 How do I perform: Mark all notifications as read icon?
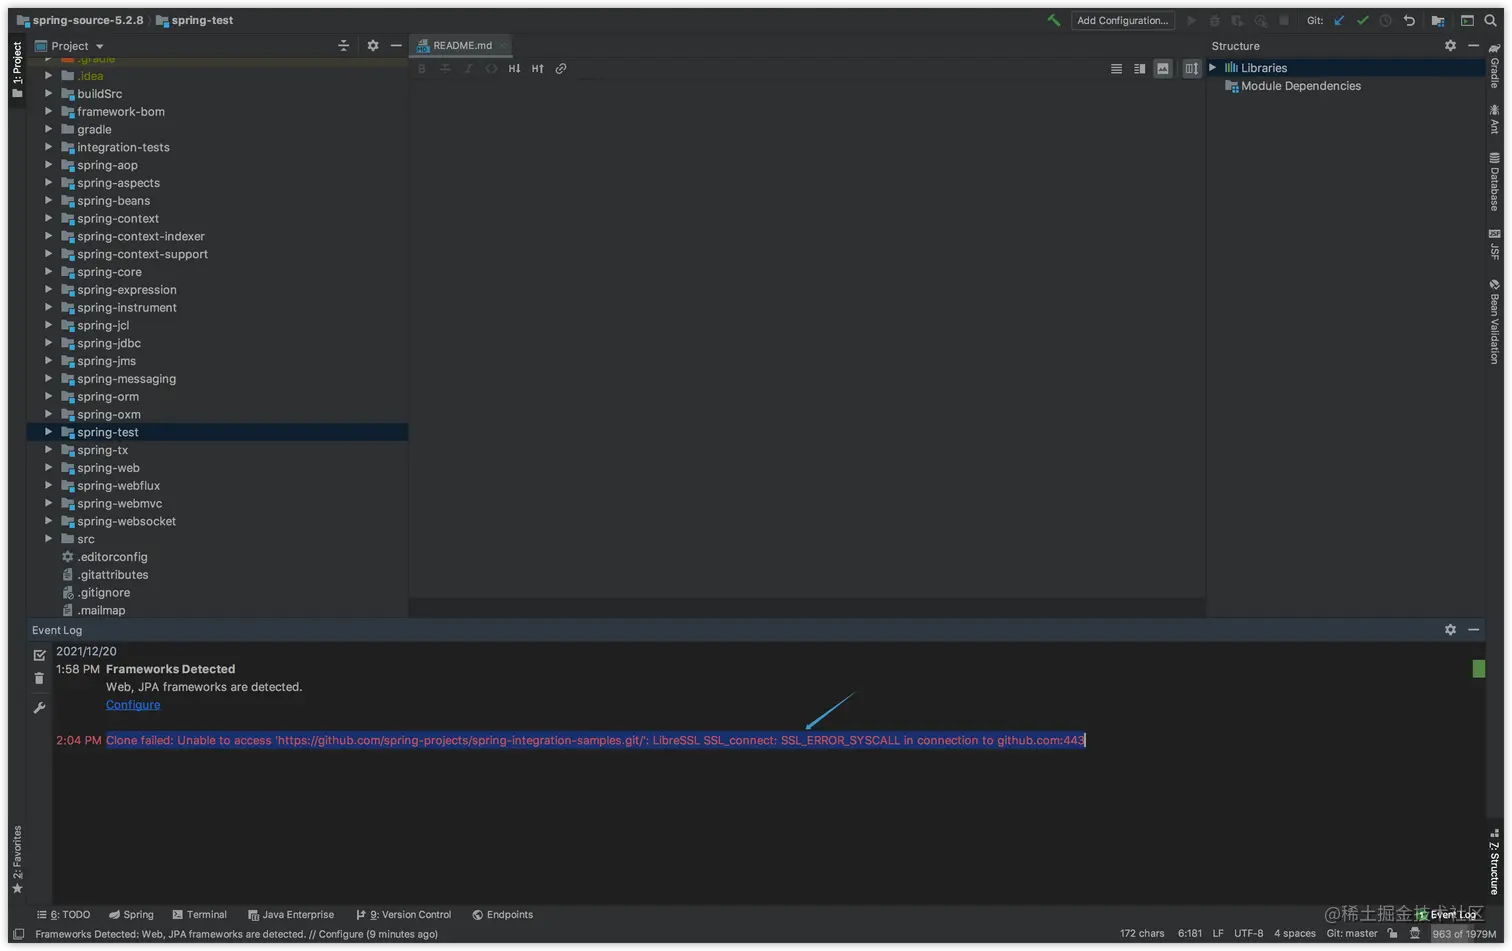tap(39, 655)
